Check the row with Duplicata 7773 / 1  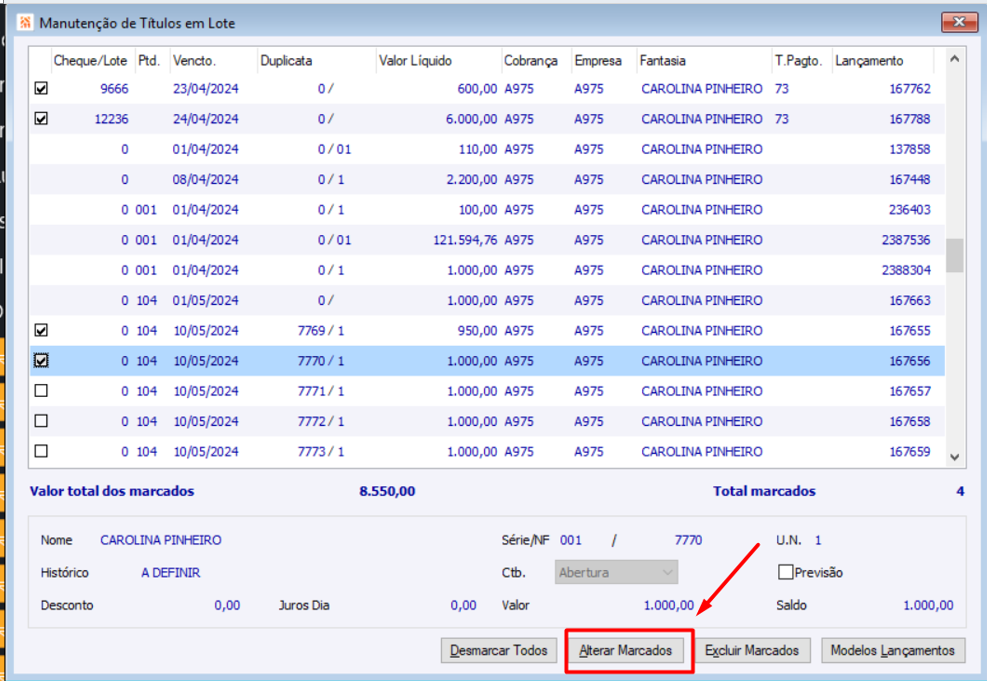pos(41,451)
